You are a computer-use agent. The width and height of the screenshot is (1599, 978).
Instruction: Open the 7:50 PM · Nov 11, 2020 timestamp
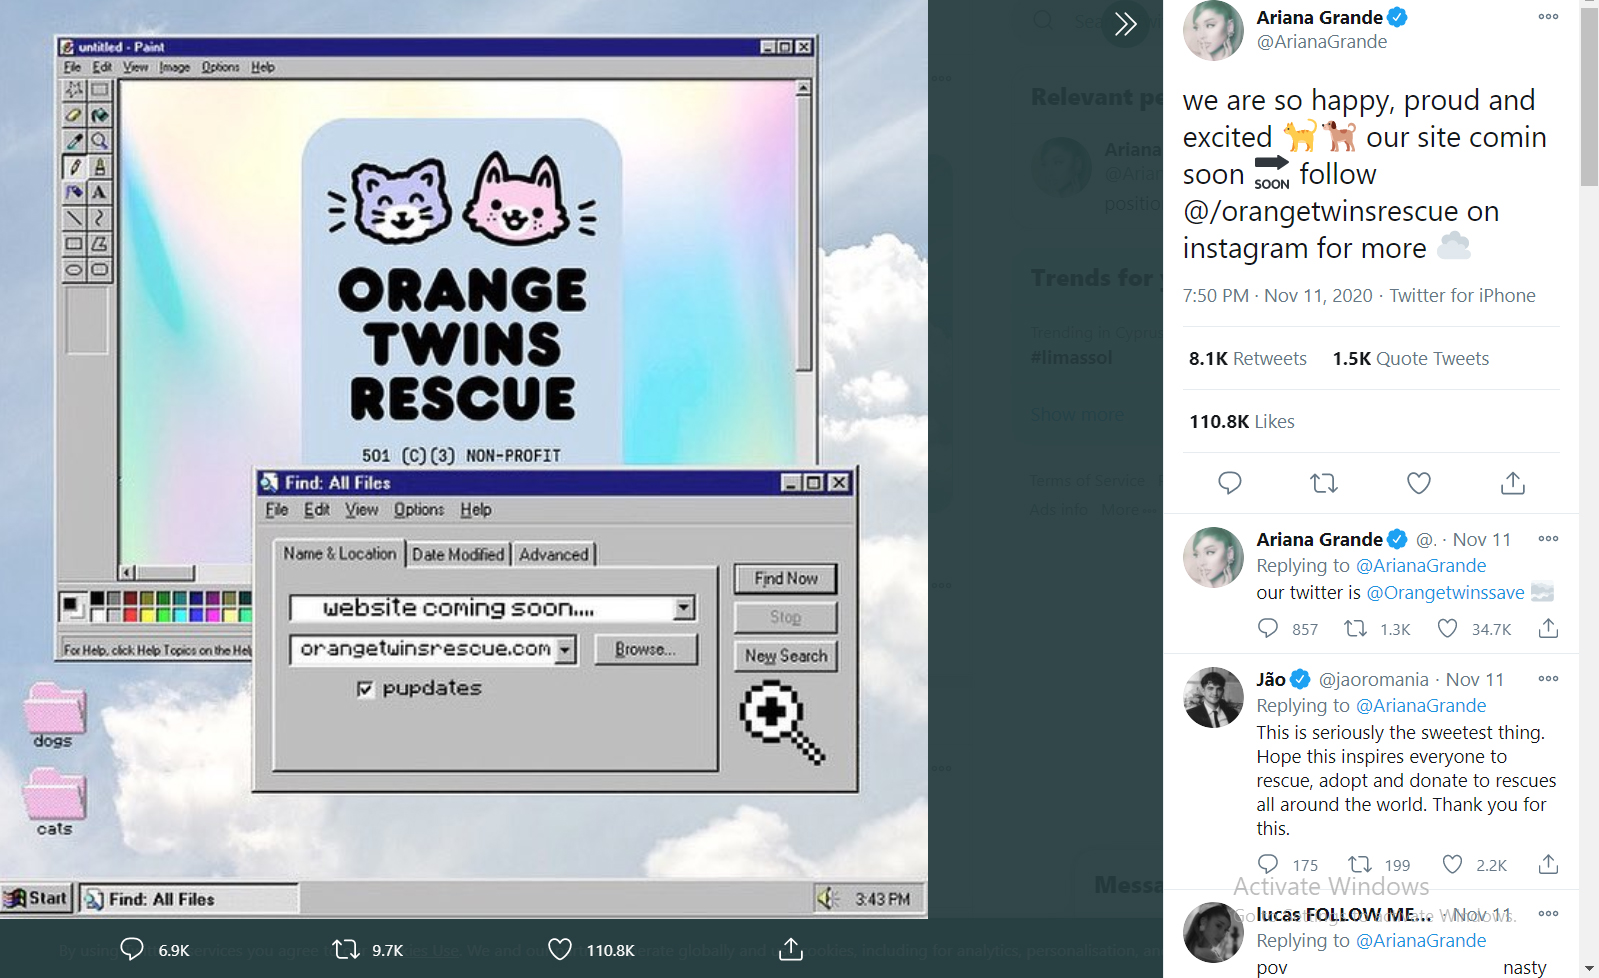pyautogui.click(x=1278, y=296)
